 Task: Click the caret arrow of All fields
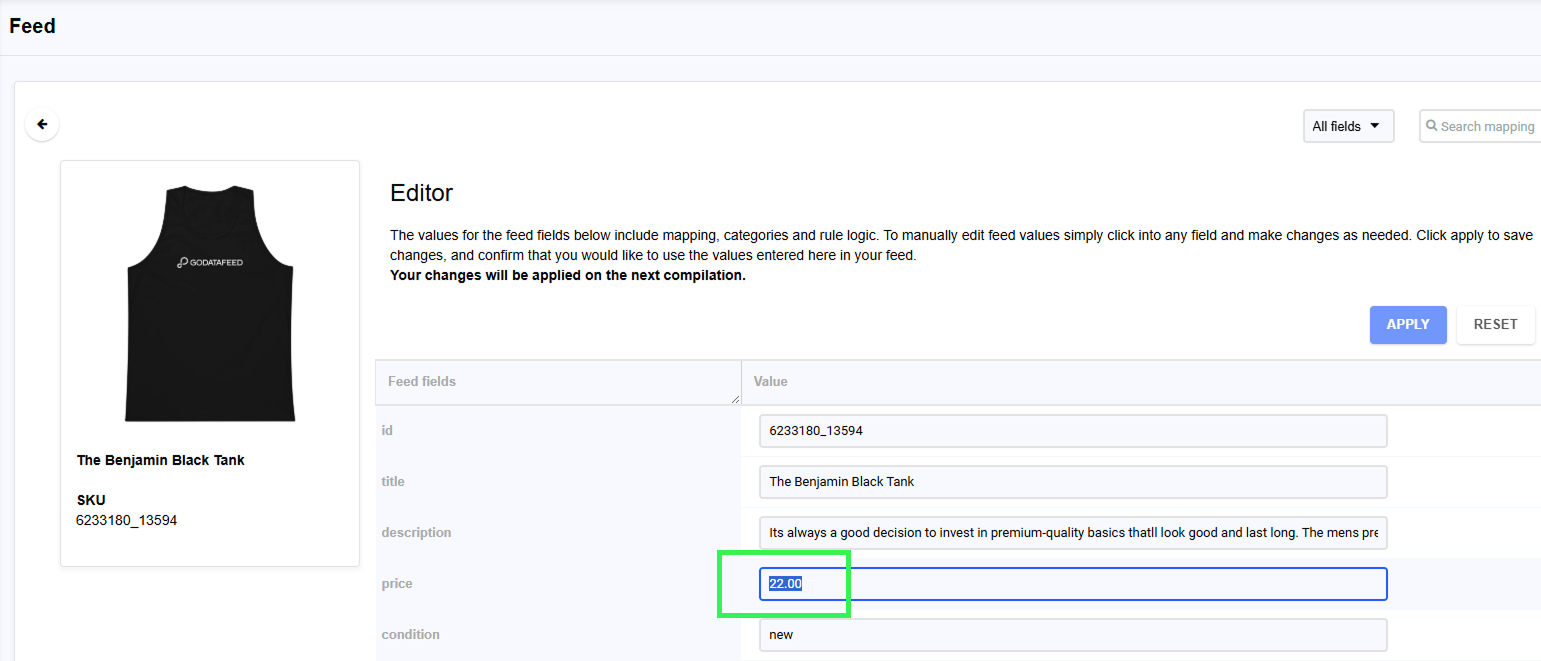point(1375,126)
